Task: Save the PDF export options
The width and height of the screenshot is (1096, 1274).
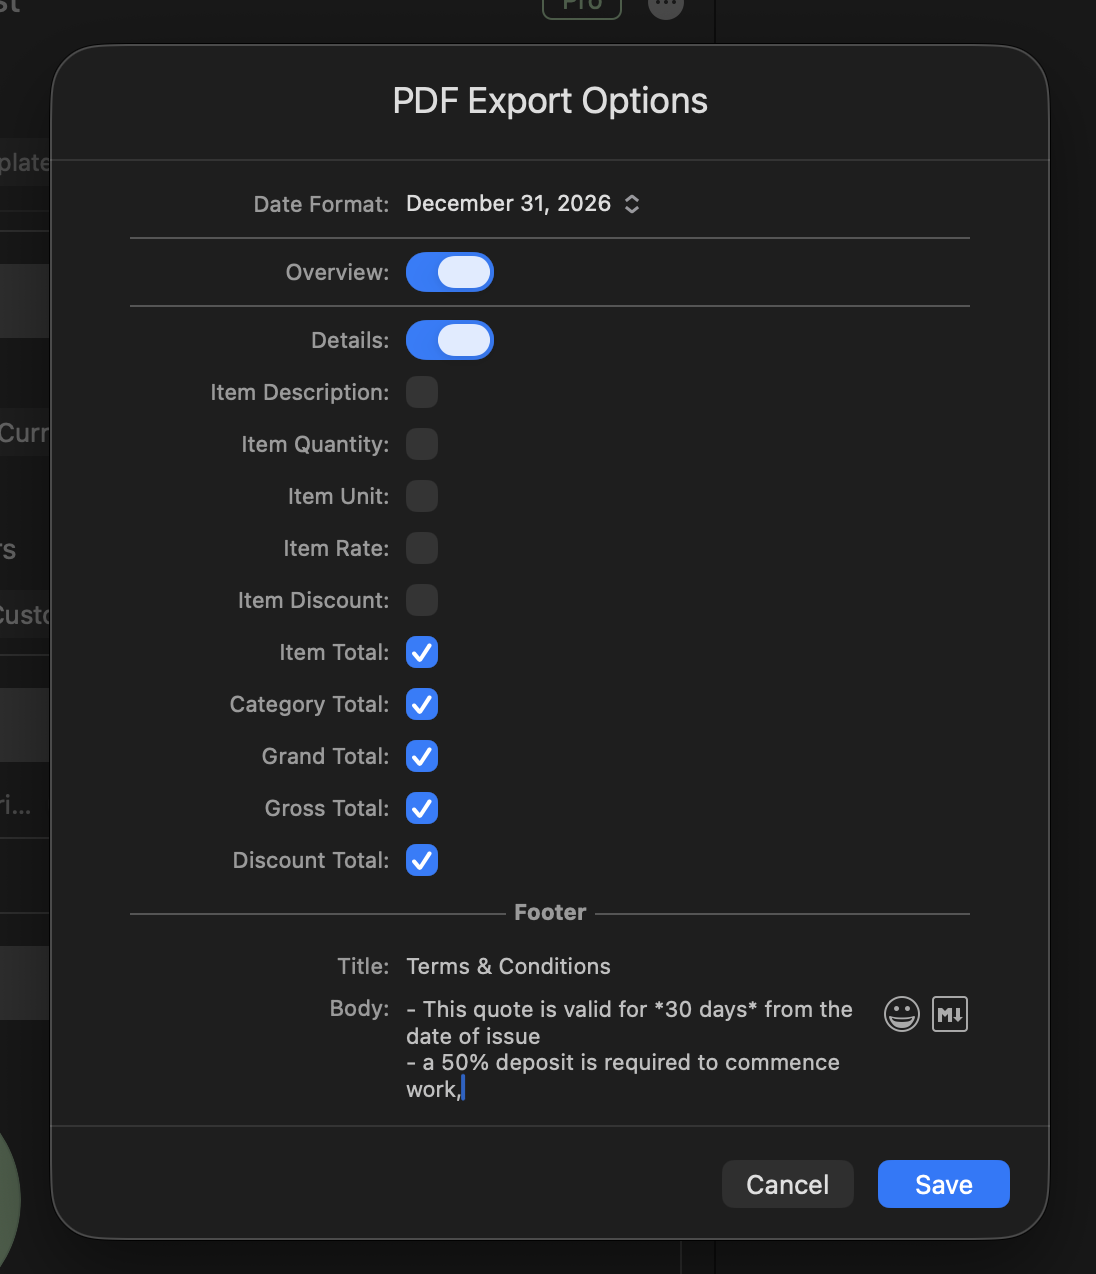Action: tap(944, 1184)
